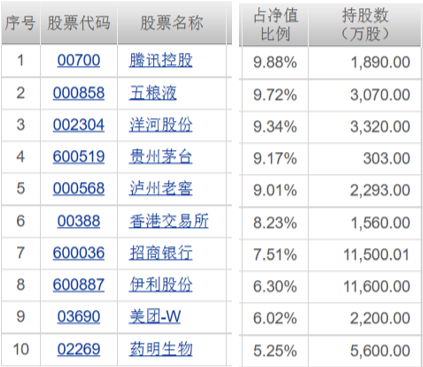Viewport: 423px width, 367px height.
Task: Select the 9.01% net value cell
Action: tap(275, 190)
